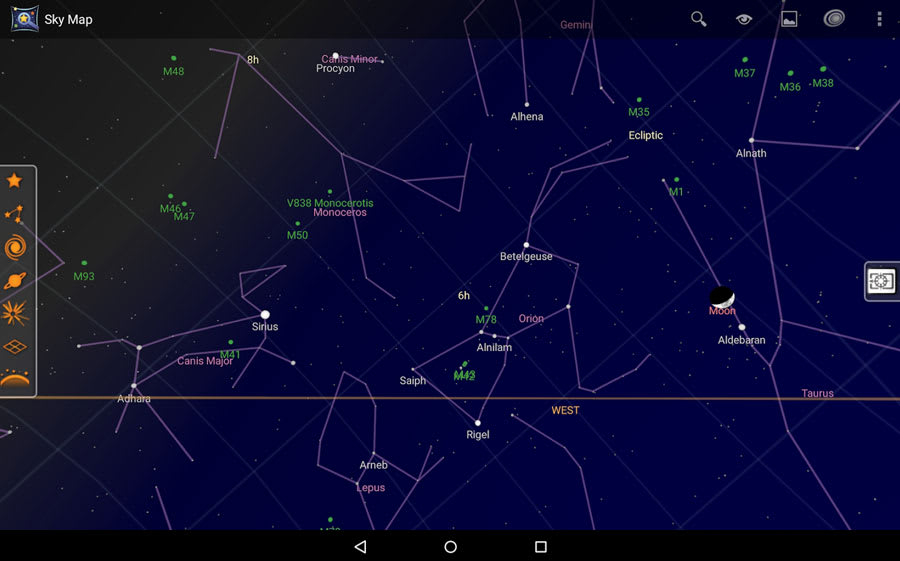The width and height of the screenshot is (900, 561).
Task: Tap the Adhara label
Action: pos(134,398)
